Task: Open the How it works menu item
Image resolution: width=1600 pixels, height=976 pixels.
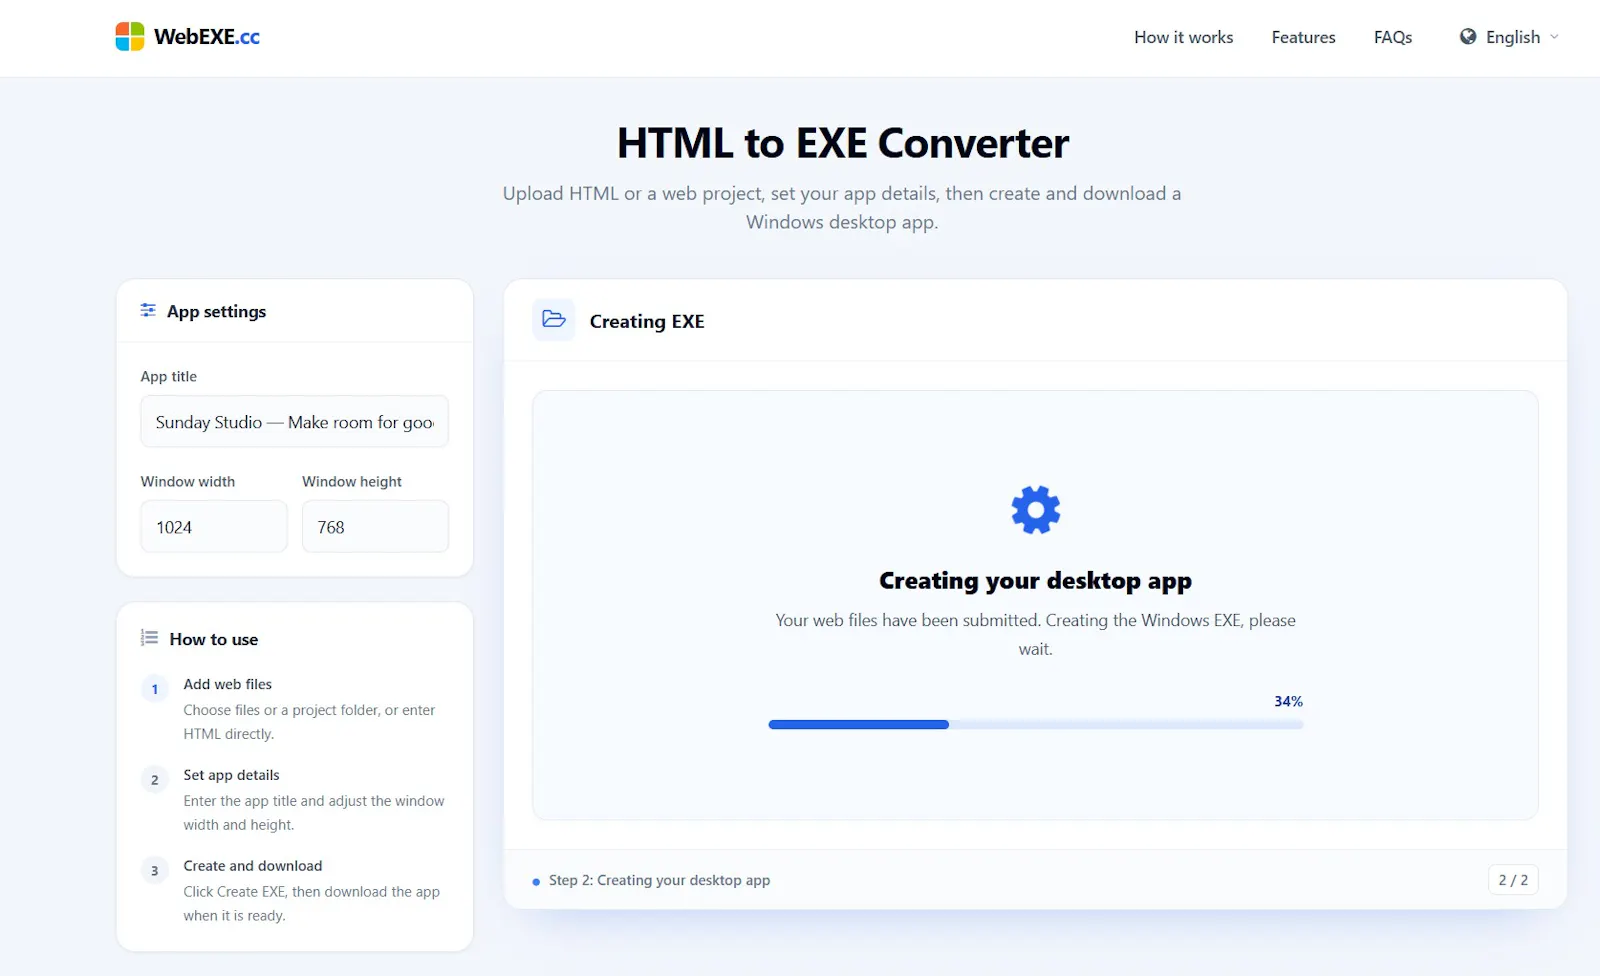Action: pyautogui.click(x=1183, y=37)
